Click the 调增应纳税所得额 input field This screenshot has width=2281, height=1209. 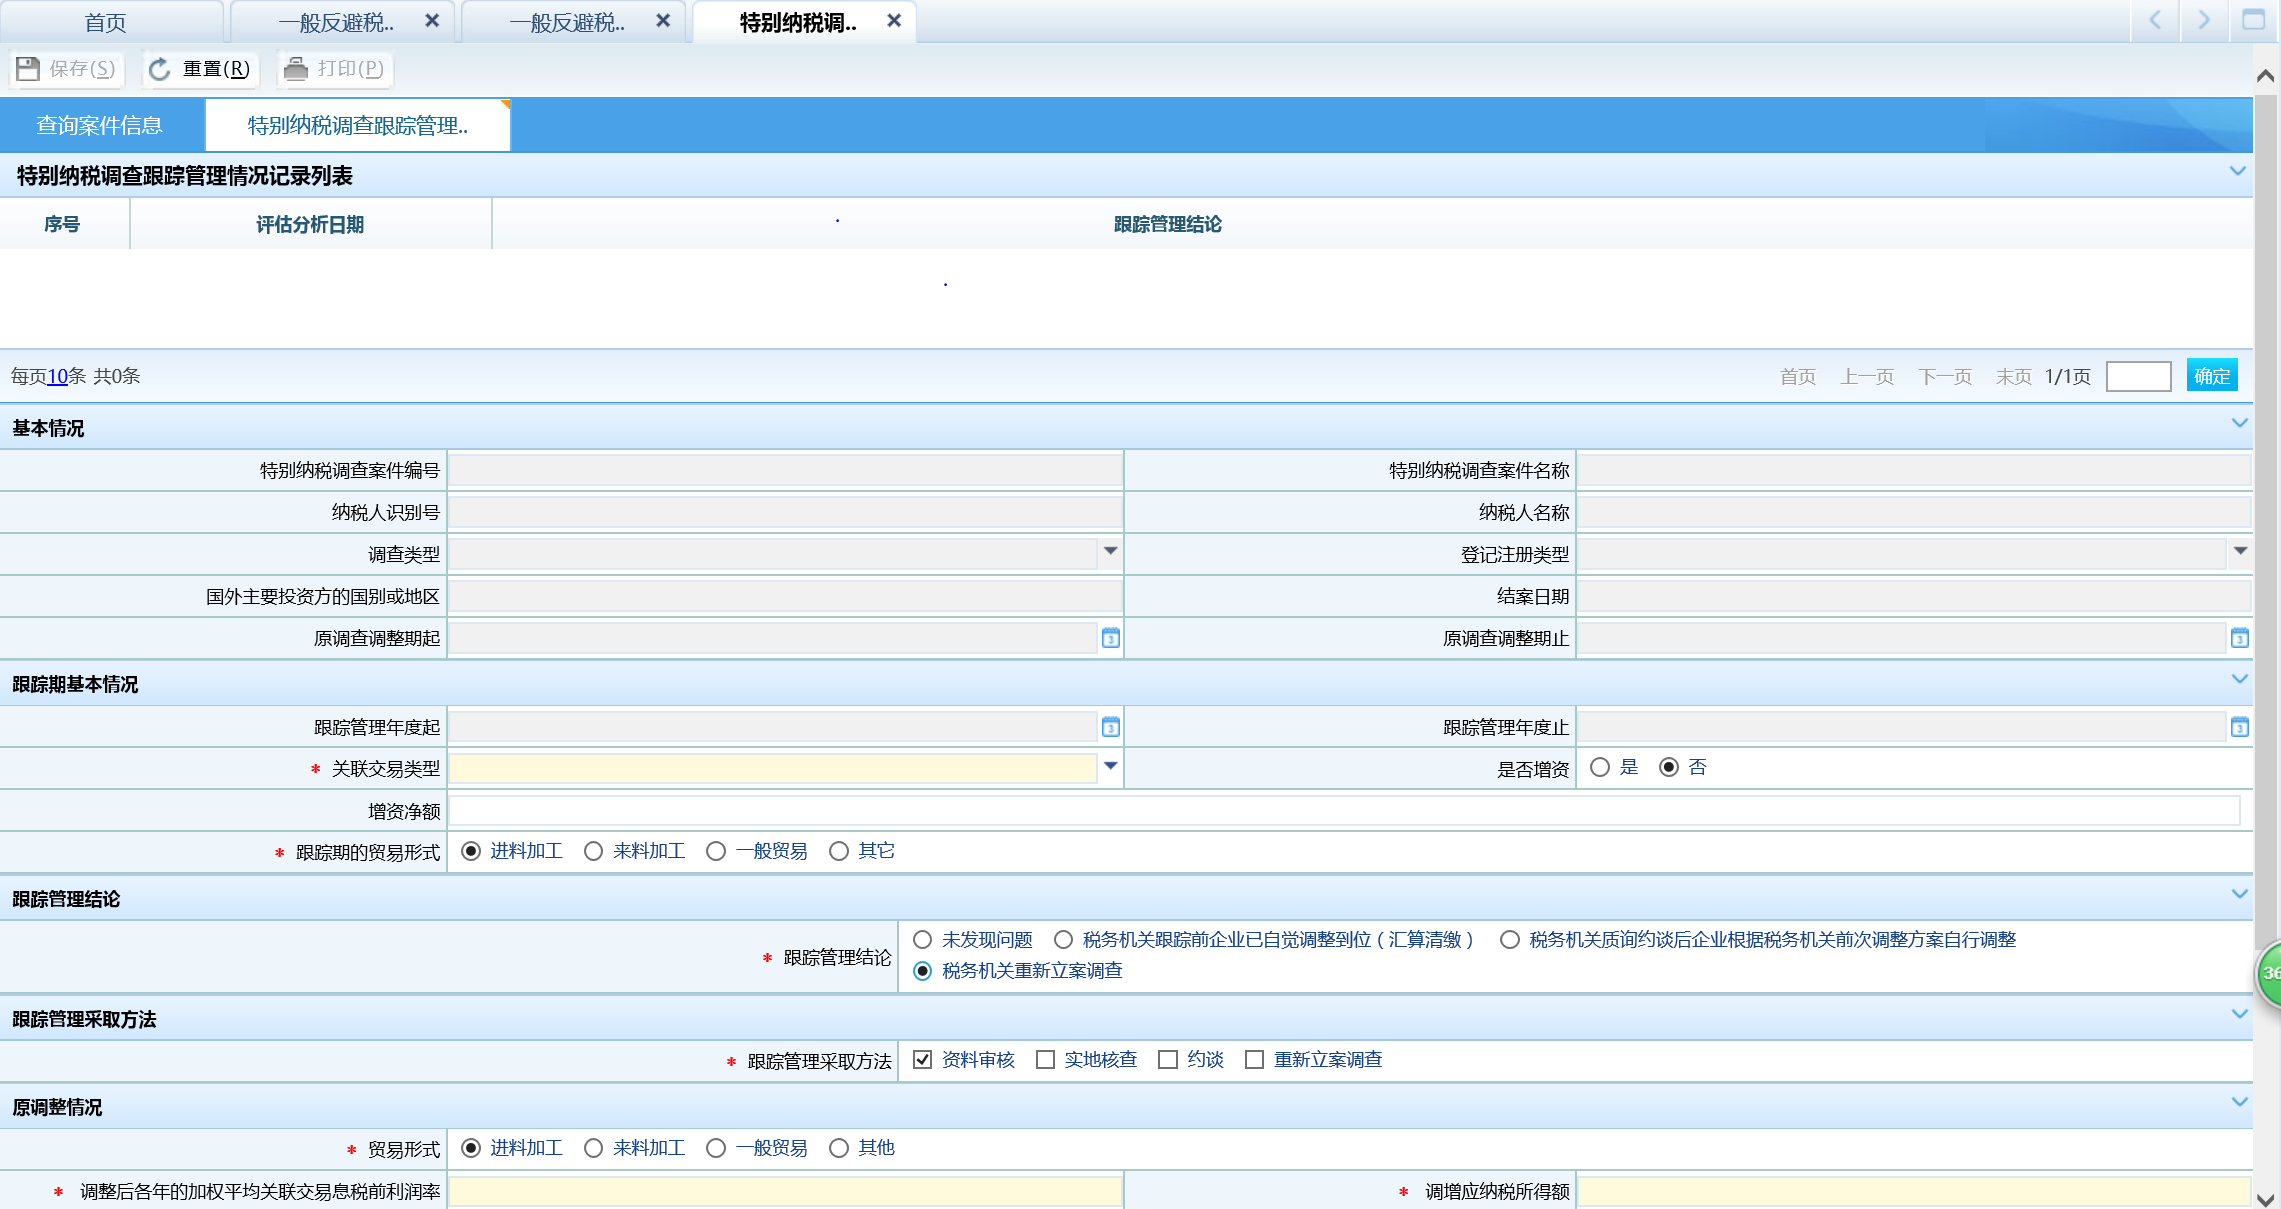point(1913,1191)
